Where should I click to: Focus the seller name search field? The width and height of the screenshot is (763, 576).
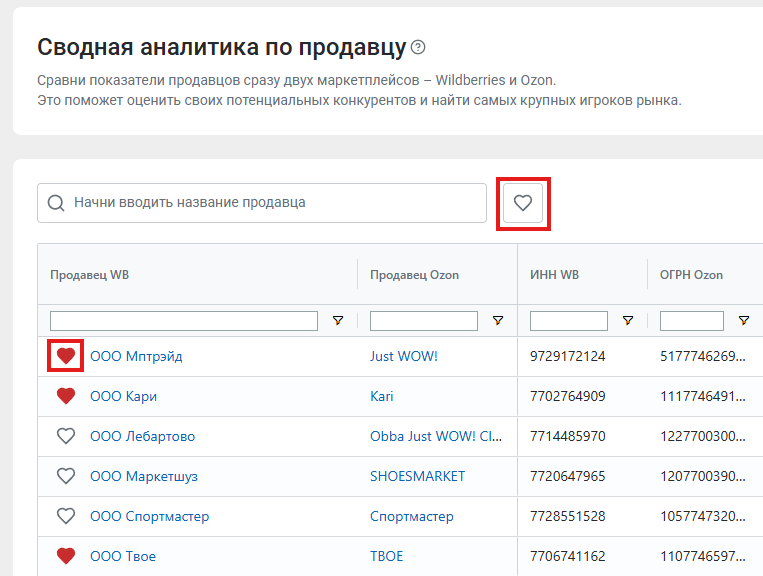pos(262,203)
